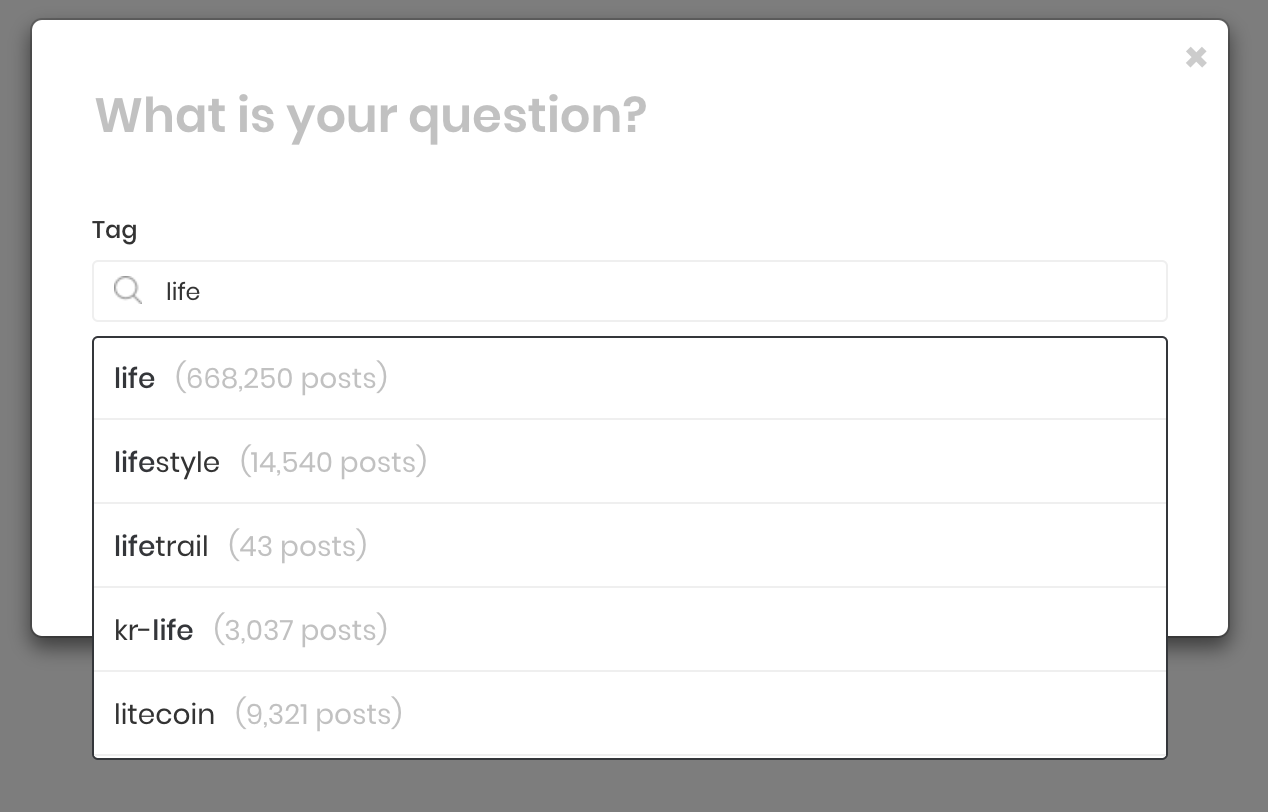Click the 'Tag' field label

114,230
